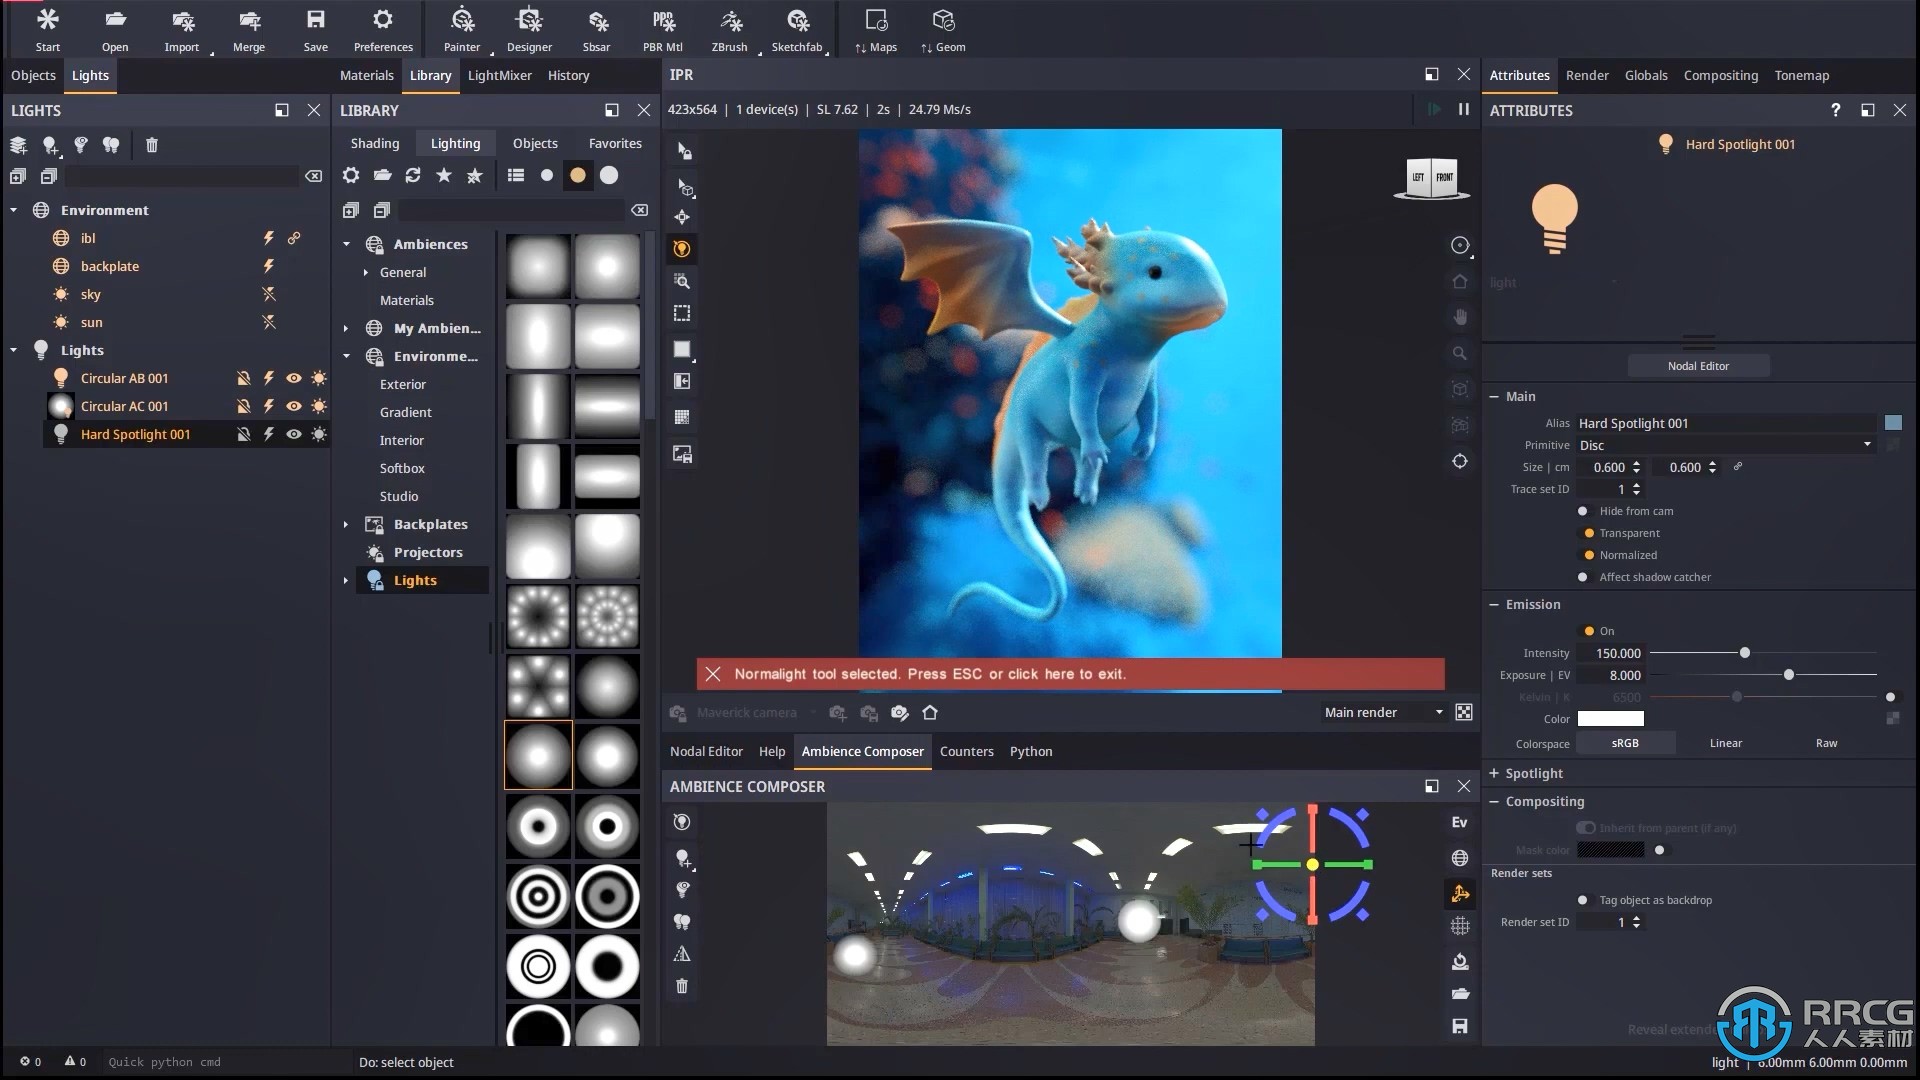Toggle visibility of Hard Spotlight 001

[293, 434]
